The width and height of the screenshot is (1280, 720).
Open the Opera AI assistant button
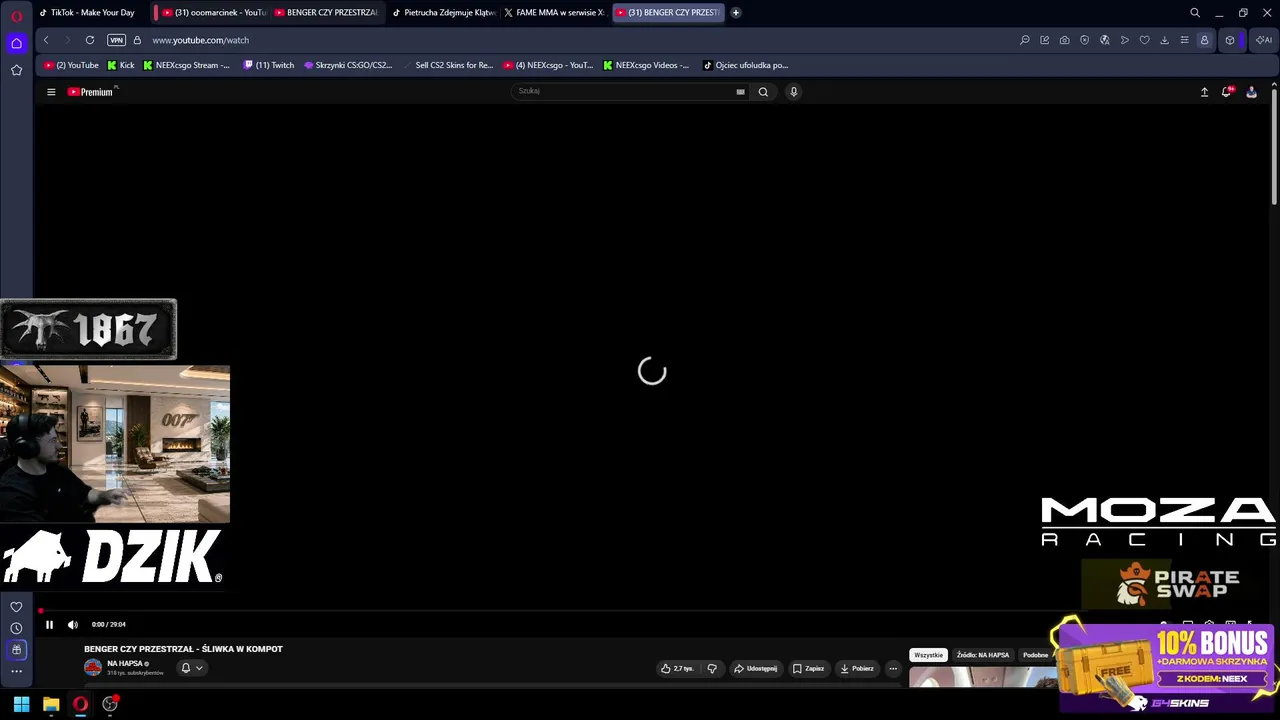point(1264,40)
